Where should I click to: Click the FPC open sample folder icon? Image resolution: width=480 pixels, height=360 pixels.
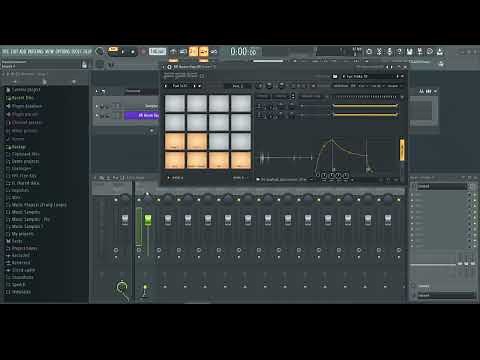coord(335,76)
